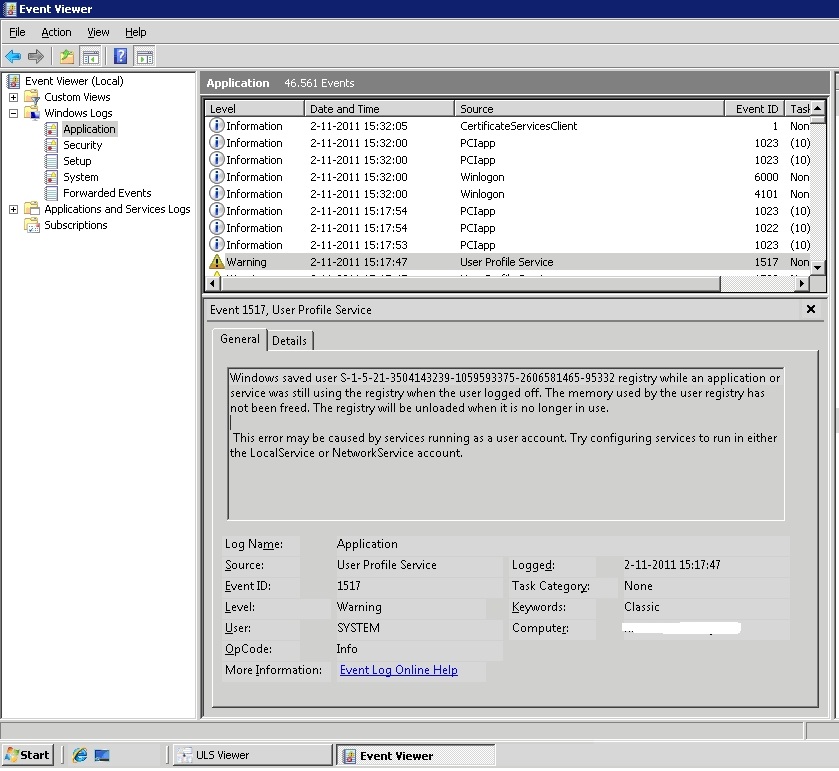839x771 pixels.
Task: Click the Event Viewer taskbar button
Action: (416, 755)
